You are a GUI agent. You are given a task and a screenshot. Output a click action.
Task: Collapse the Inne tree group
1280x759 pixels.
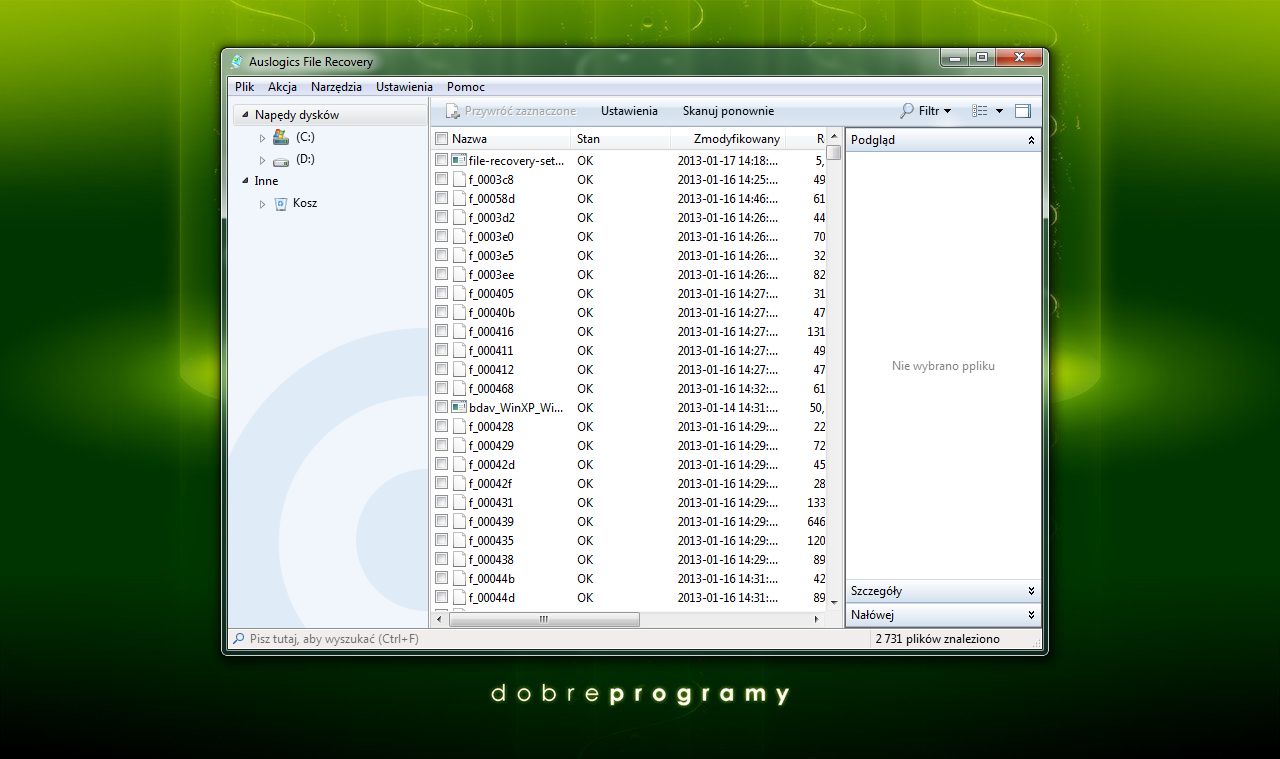click(245, 181)
